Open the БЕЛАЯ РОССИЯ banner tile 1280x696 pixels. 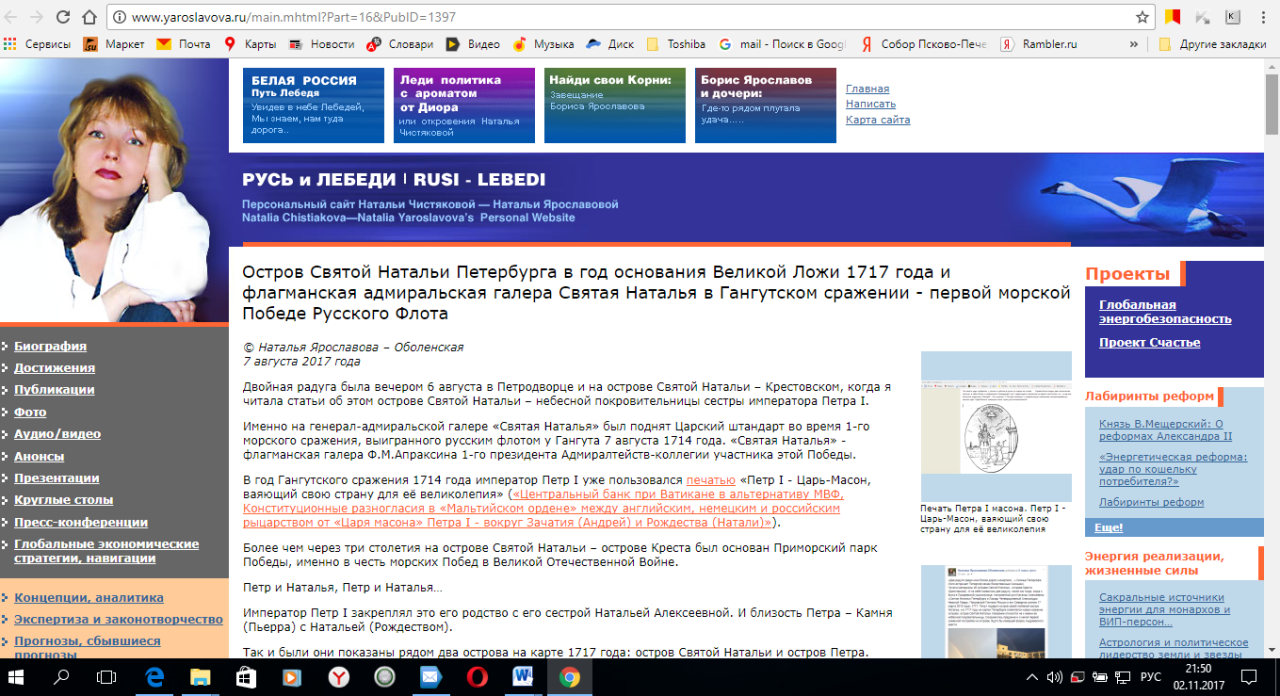tap(313, 105)
